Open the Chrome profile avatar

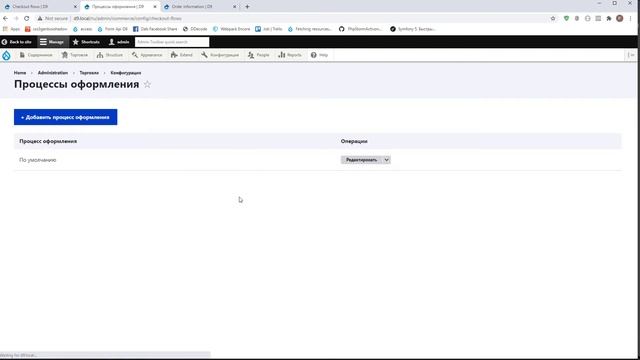pos(620,18)
